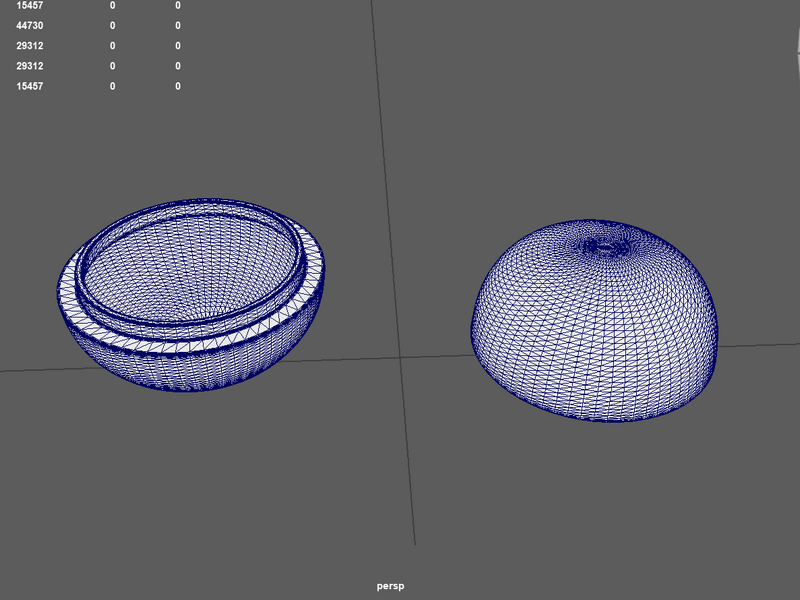Screen dimensions: 800x600
Task: Select the open bowl-shaped wireframe mesh
Action: pyautogui.click(x=190, y=295)
